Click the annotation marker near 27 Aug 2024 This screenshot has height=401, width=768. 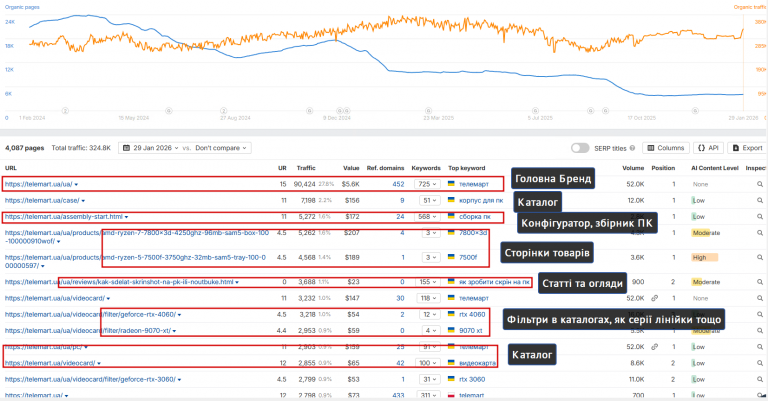223,111
